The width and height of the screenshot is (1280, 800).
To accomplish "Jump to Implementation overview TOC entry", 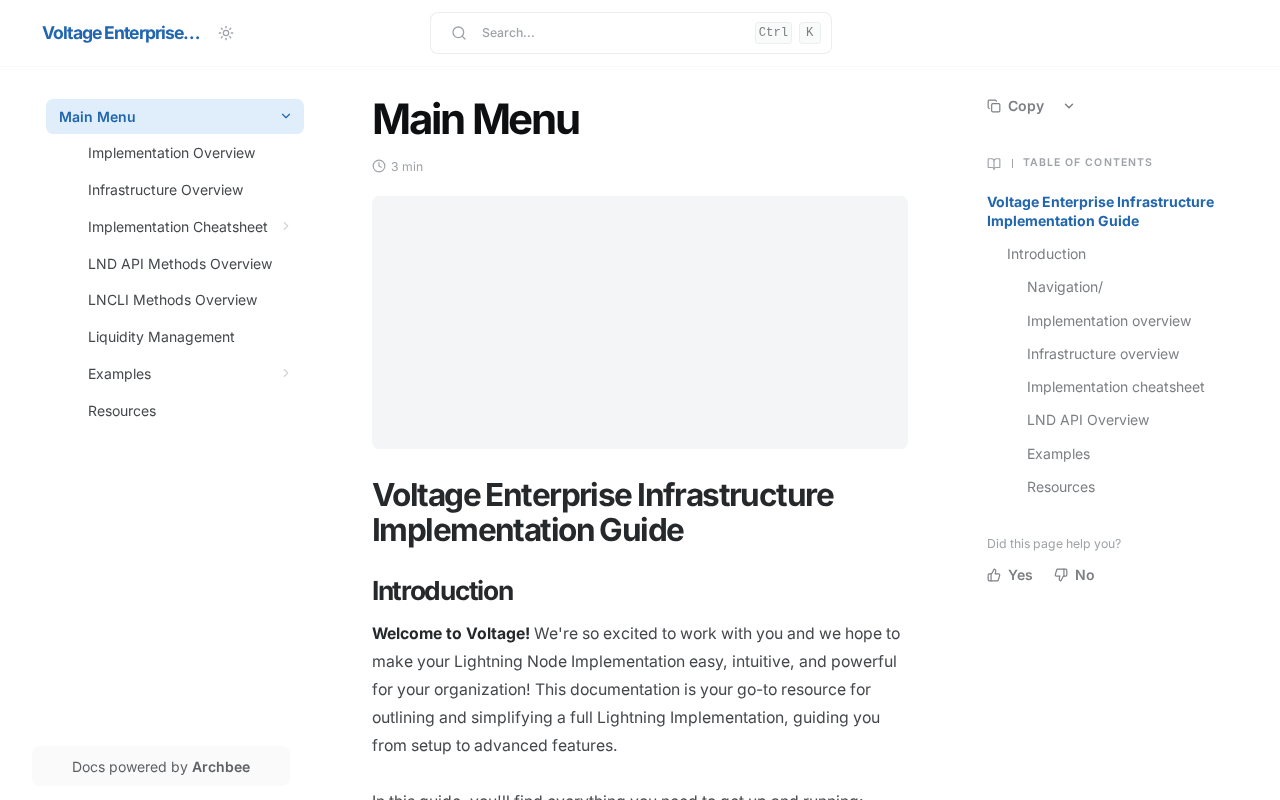I will [x=1109, y=321].
